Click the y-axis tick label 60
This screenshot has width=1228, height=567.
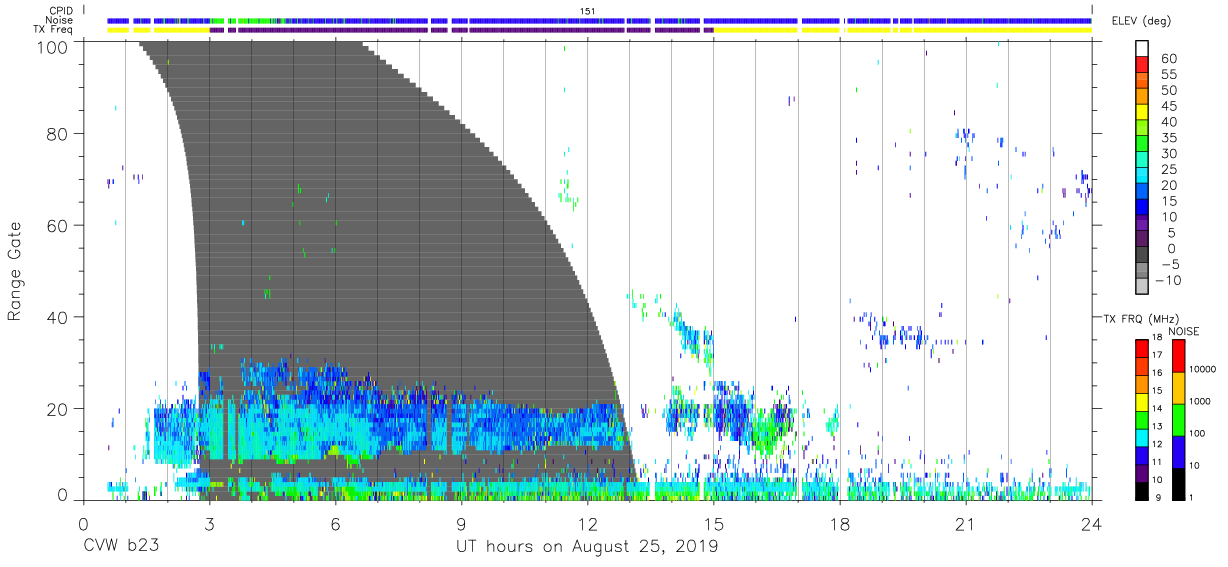[x=58, y=225]
